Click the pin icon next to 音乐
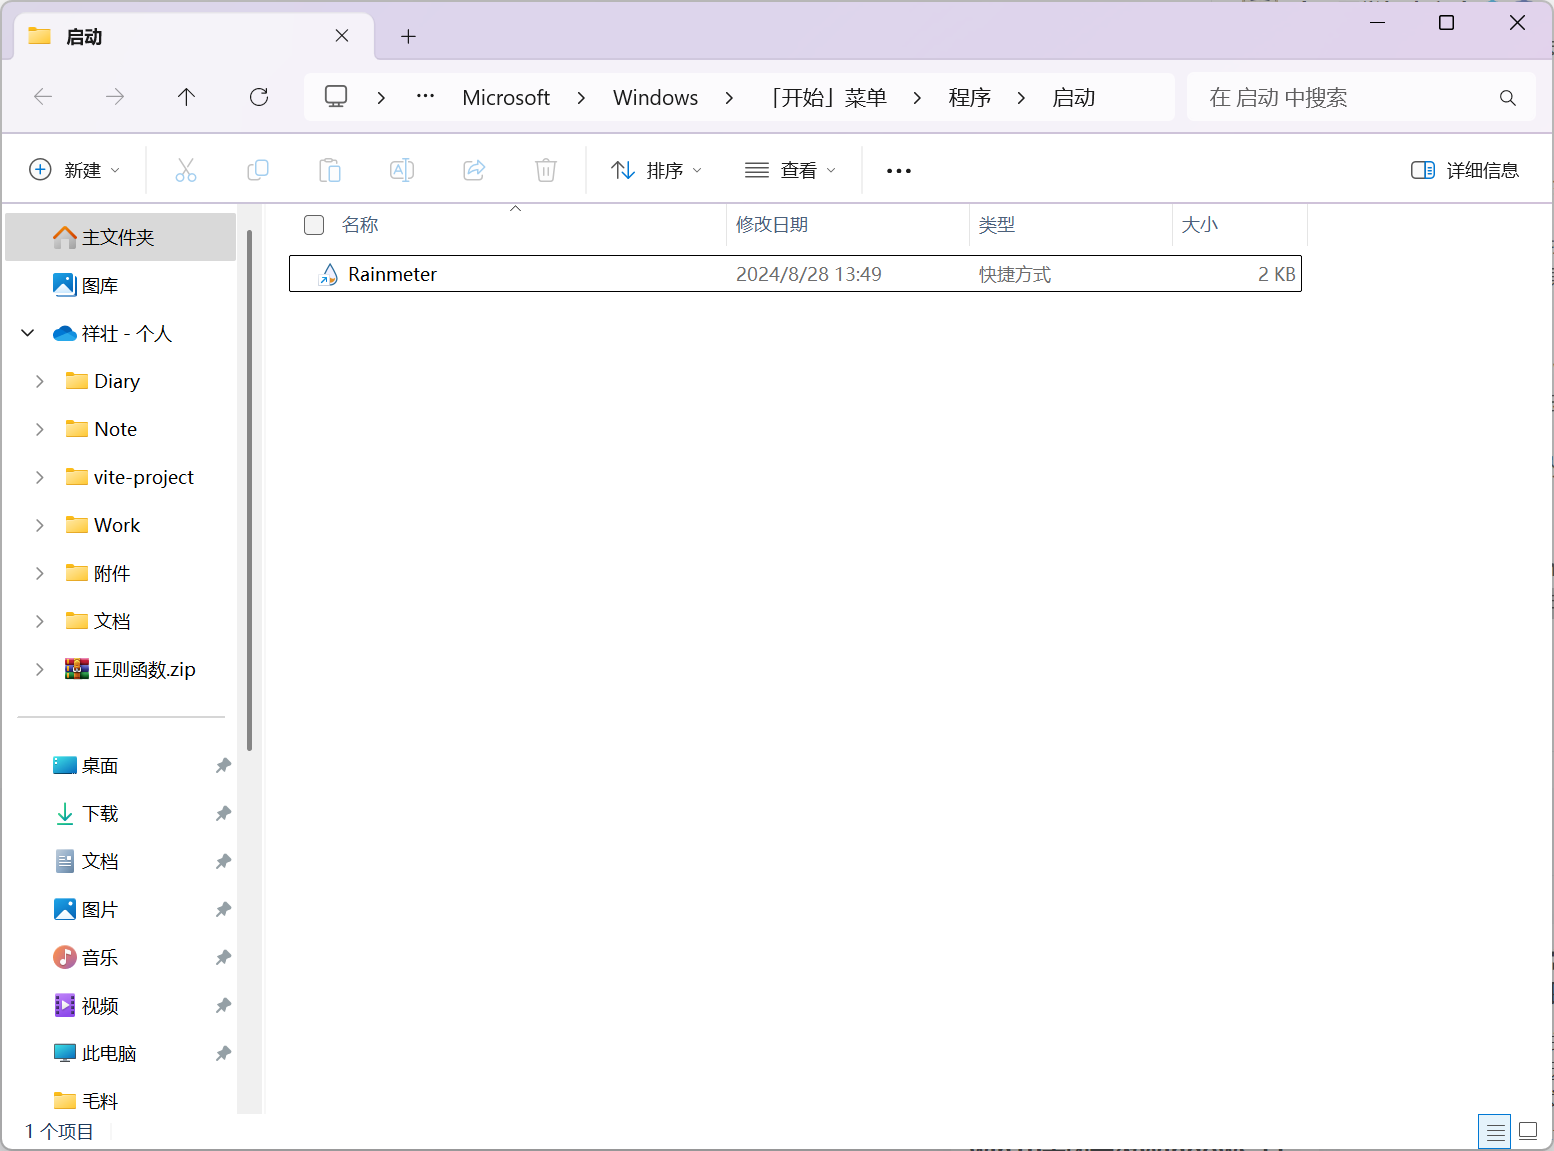1554x1151 pixels. point(223,958)
